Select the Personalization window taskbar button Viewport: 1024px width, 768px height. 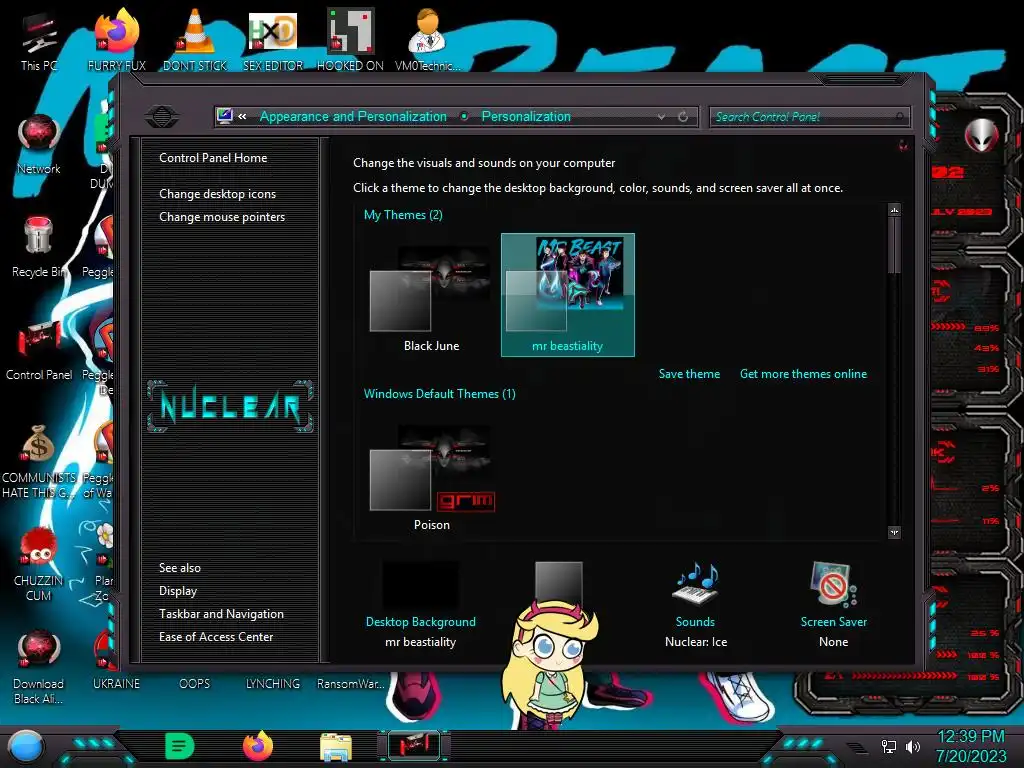414,746
